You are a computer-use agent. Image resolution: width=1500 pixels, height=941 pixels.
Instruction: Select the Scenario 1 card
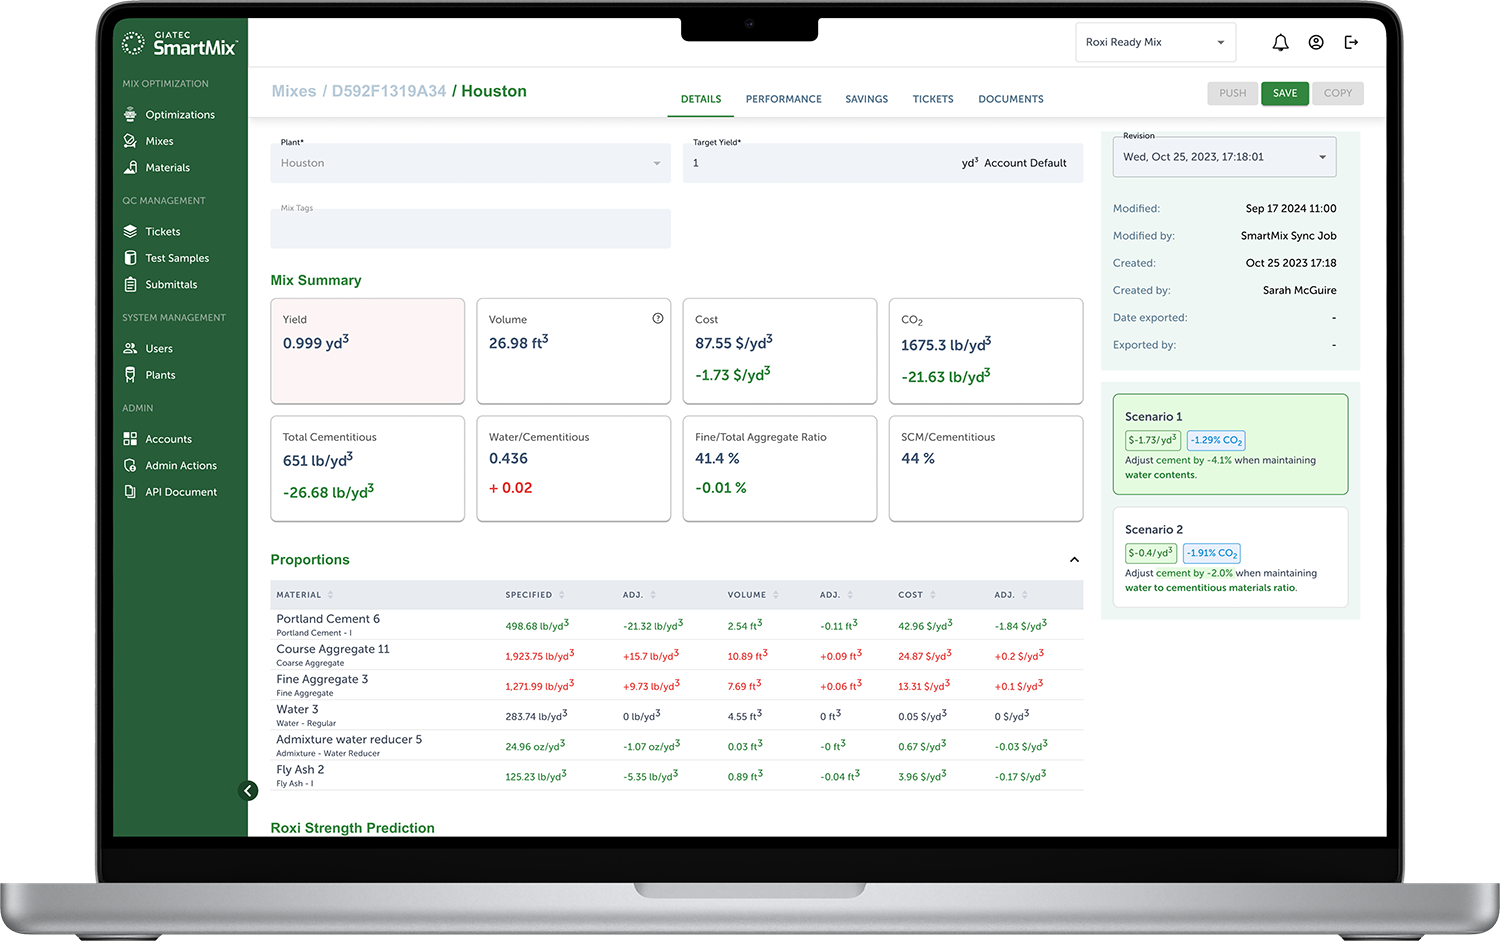pos(1230,444)
